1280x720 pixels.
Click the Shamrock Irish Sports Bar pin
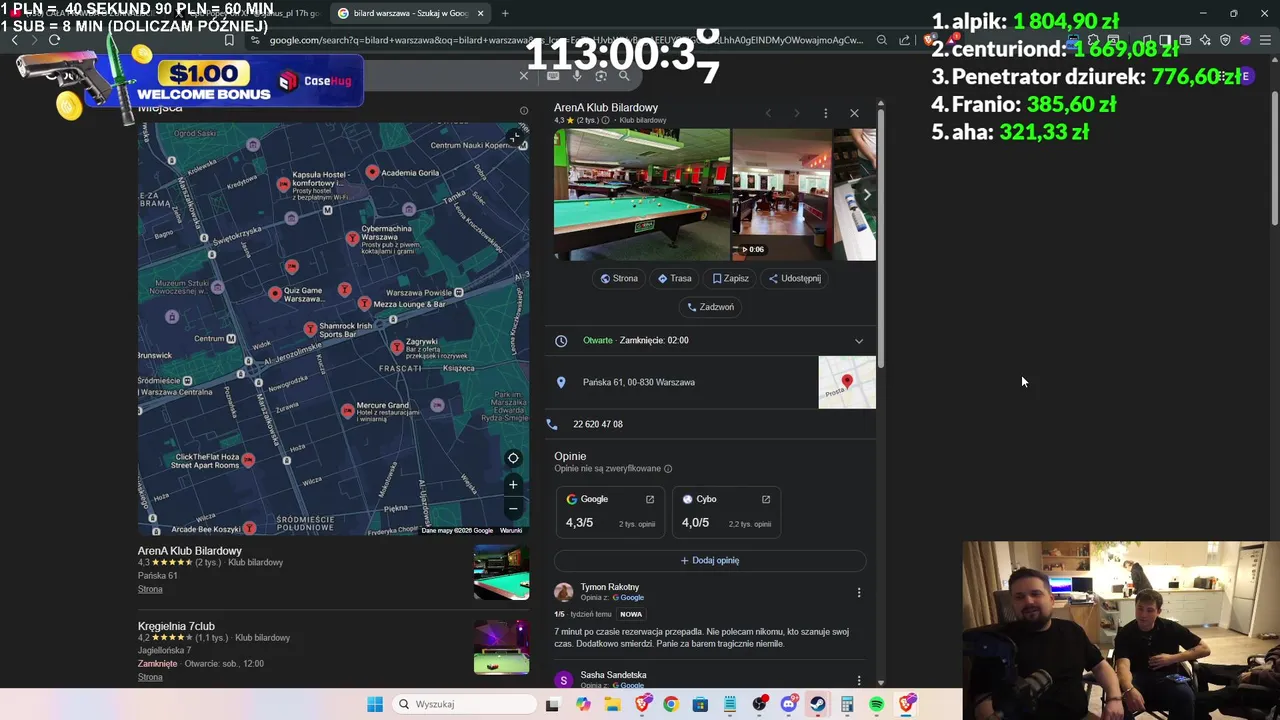[x=310, y=328]
